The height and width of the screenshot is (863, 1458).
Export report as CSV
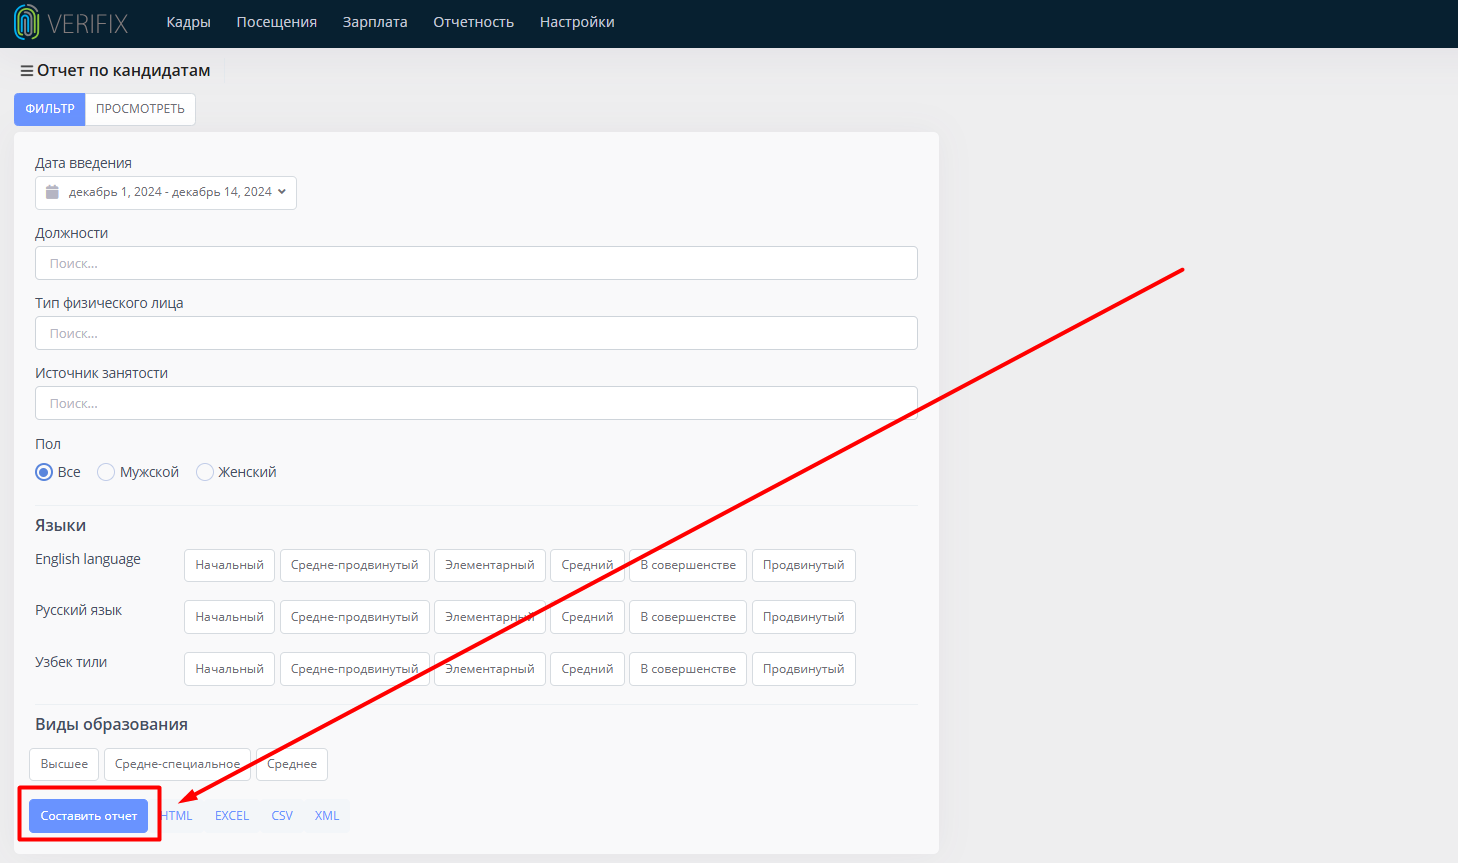282,816
